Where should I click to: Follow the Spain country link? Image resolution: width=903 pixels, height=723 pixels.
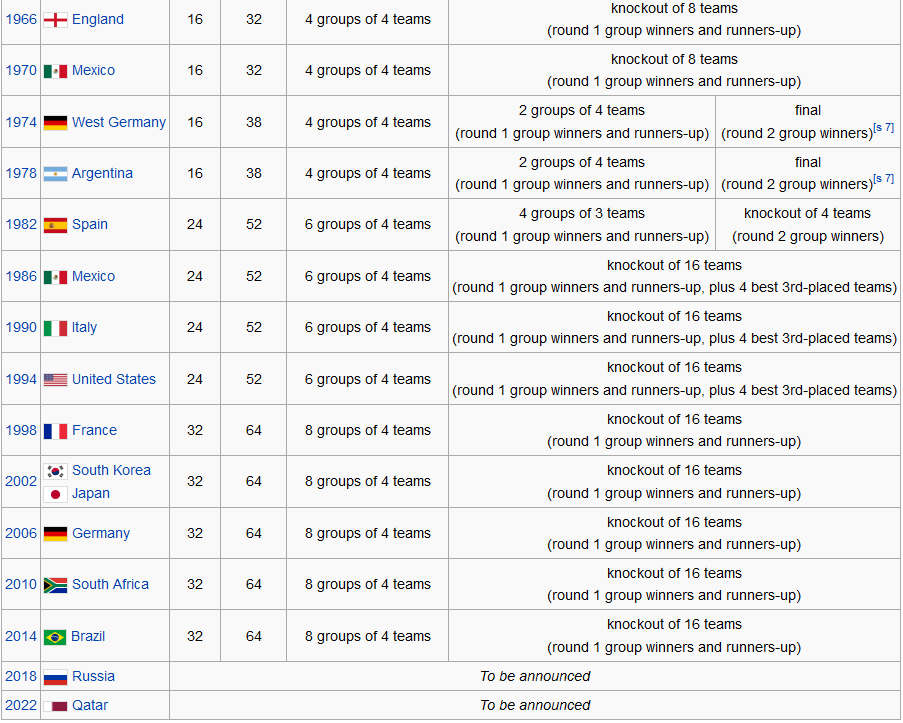[90, 224]
